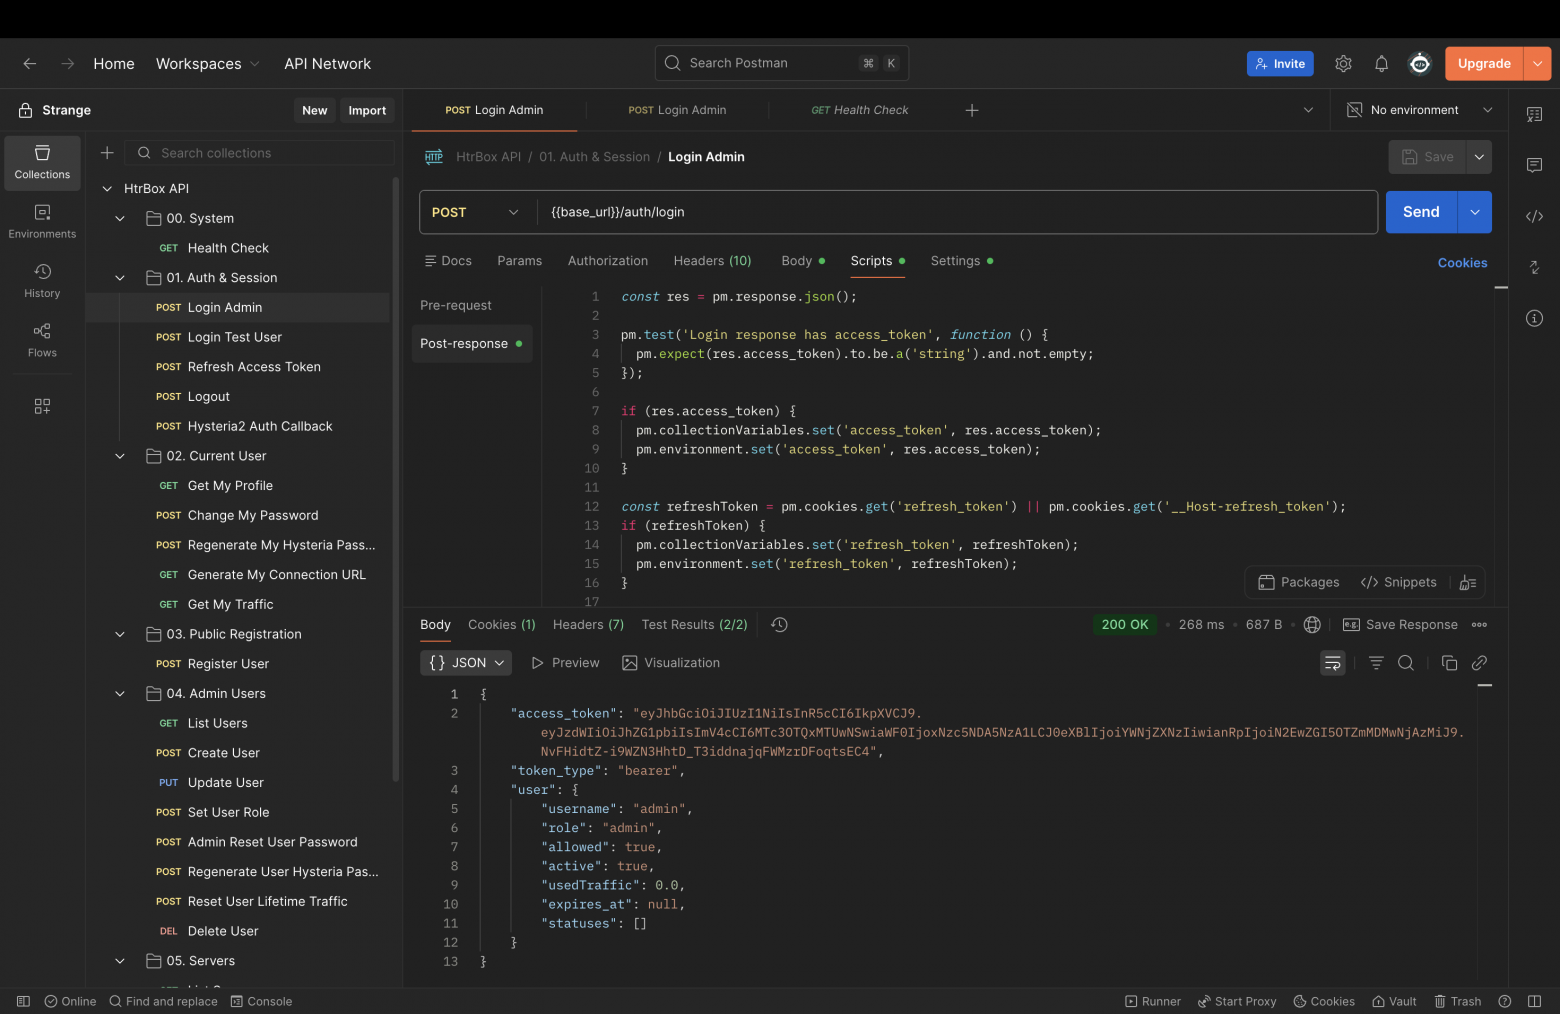Open the Workspaces dropdown
Screen dimensions: 1560x1014
coord(207,63)
